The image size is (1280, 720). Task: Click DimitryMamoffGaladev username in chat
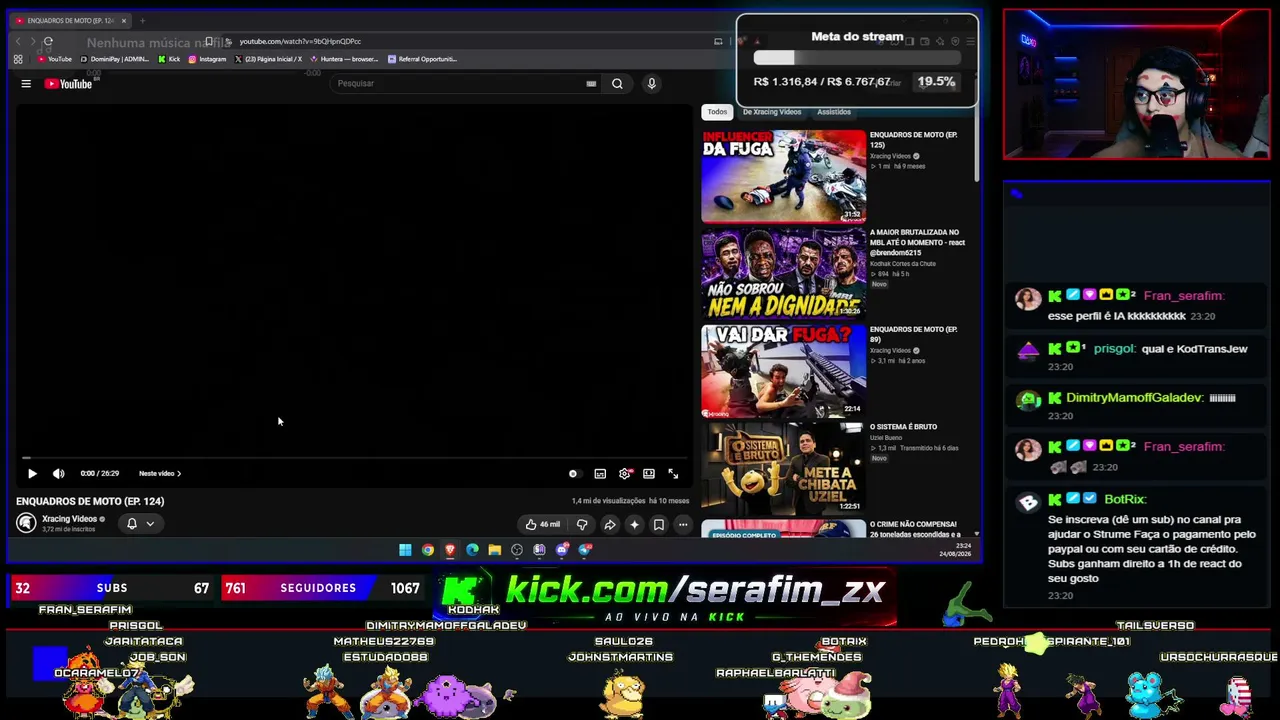[x=1135, y=398]
